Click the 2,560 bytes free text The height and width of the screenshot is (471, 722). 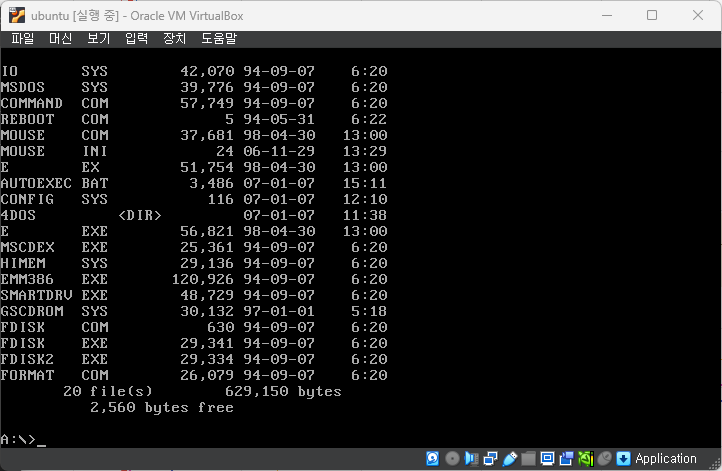coord(162,407)
